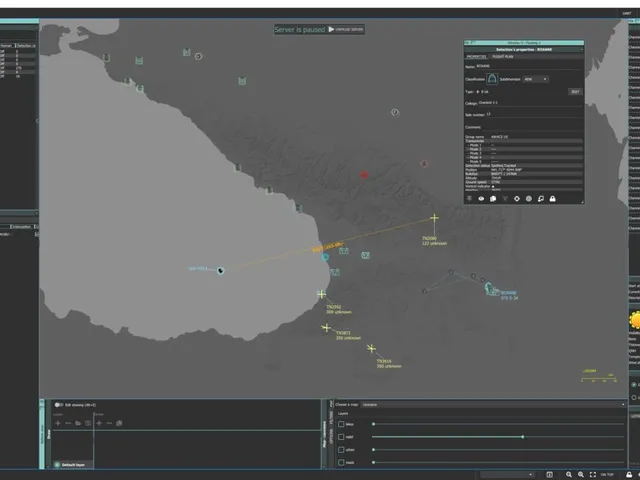The width and height of the screenshot is (640, 480).
Task: Open the Properties tab in selection panel
Action: [476, 57]
